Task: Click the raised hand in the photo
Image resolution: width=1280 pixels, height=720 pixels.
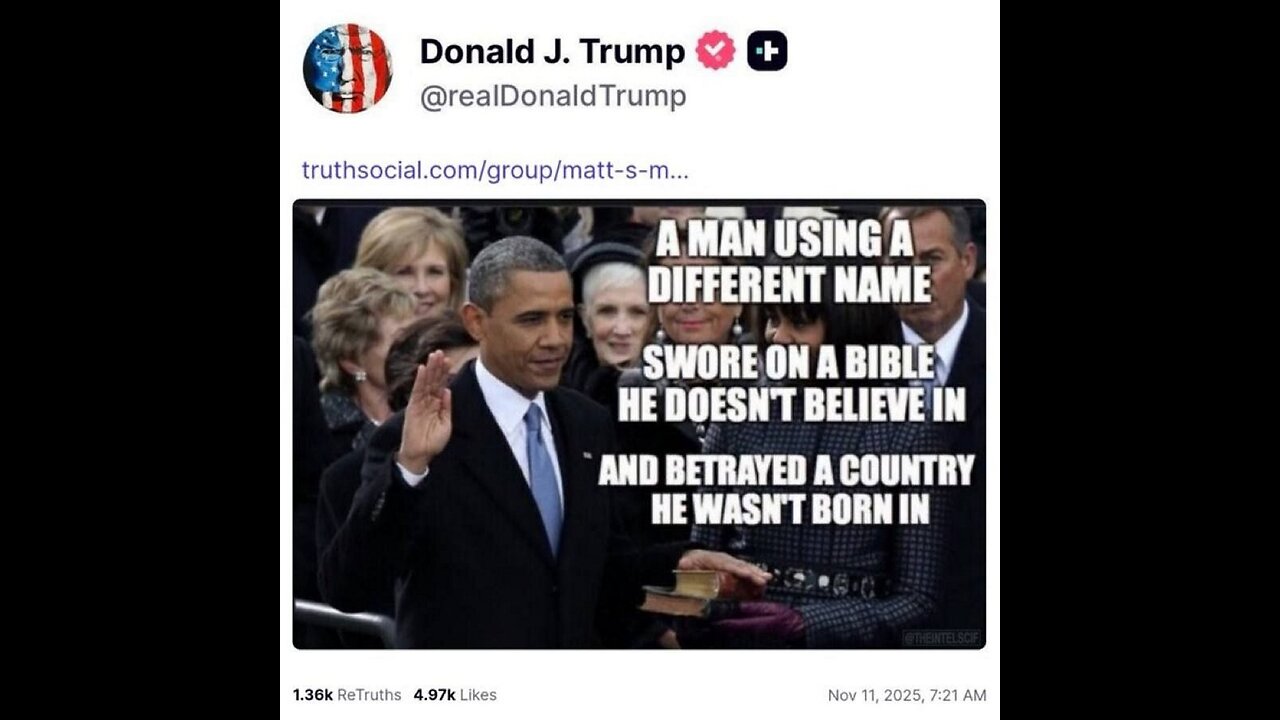Action: 426,412
